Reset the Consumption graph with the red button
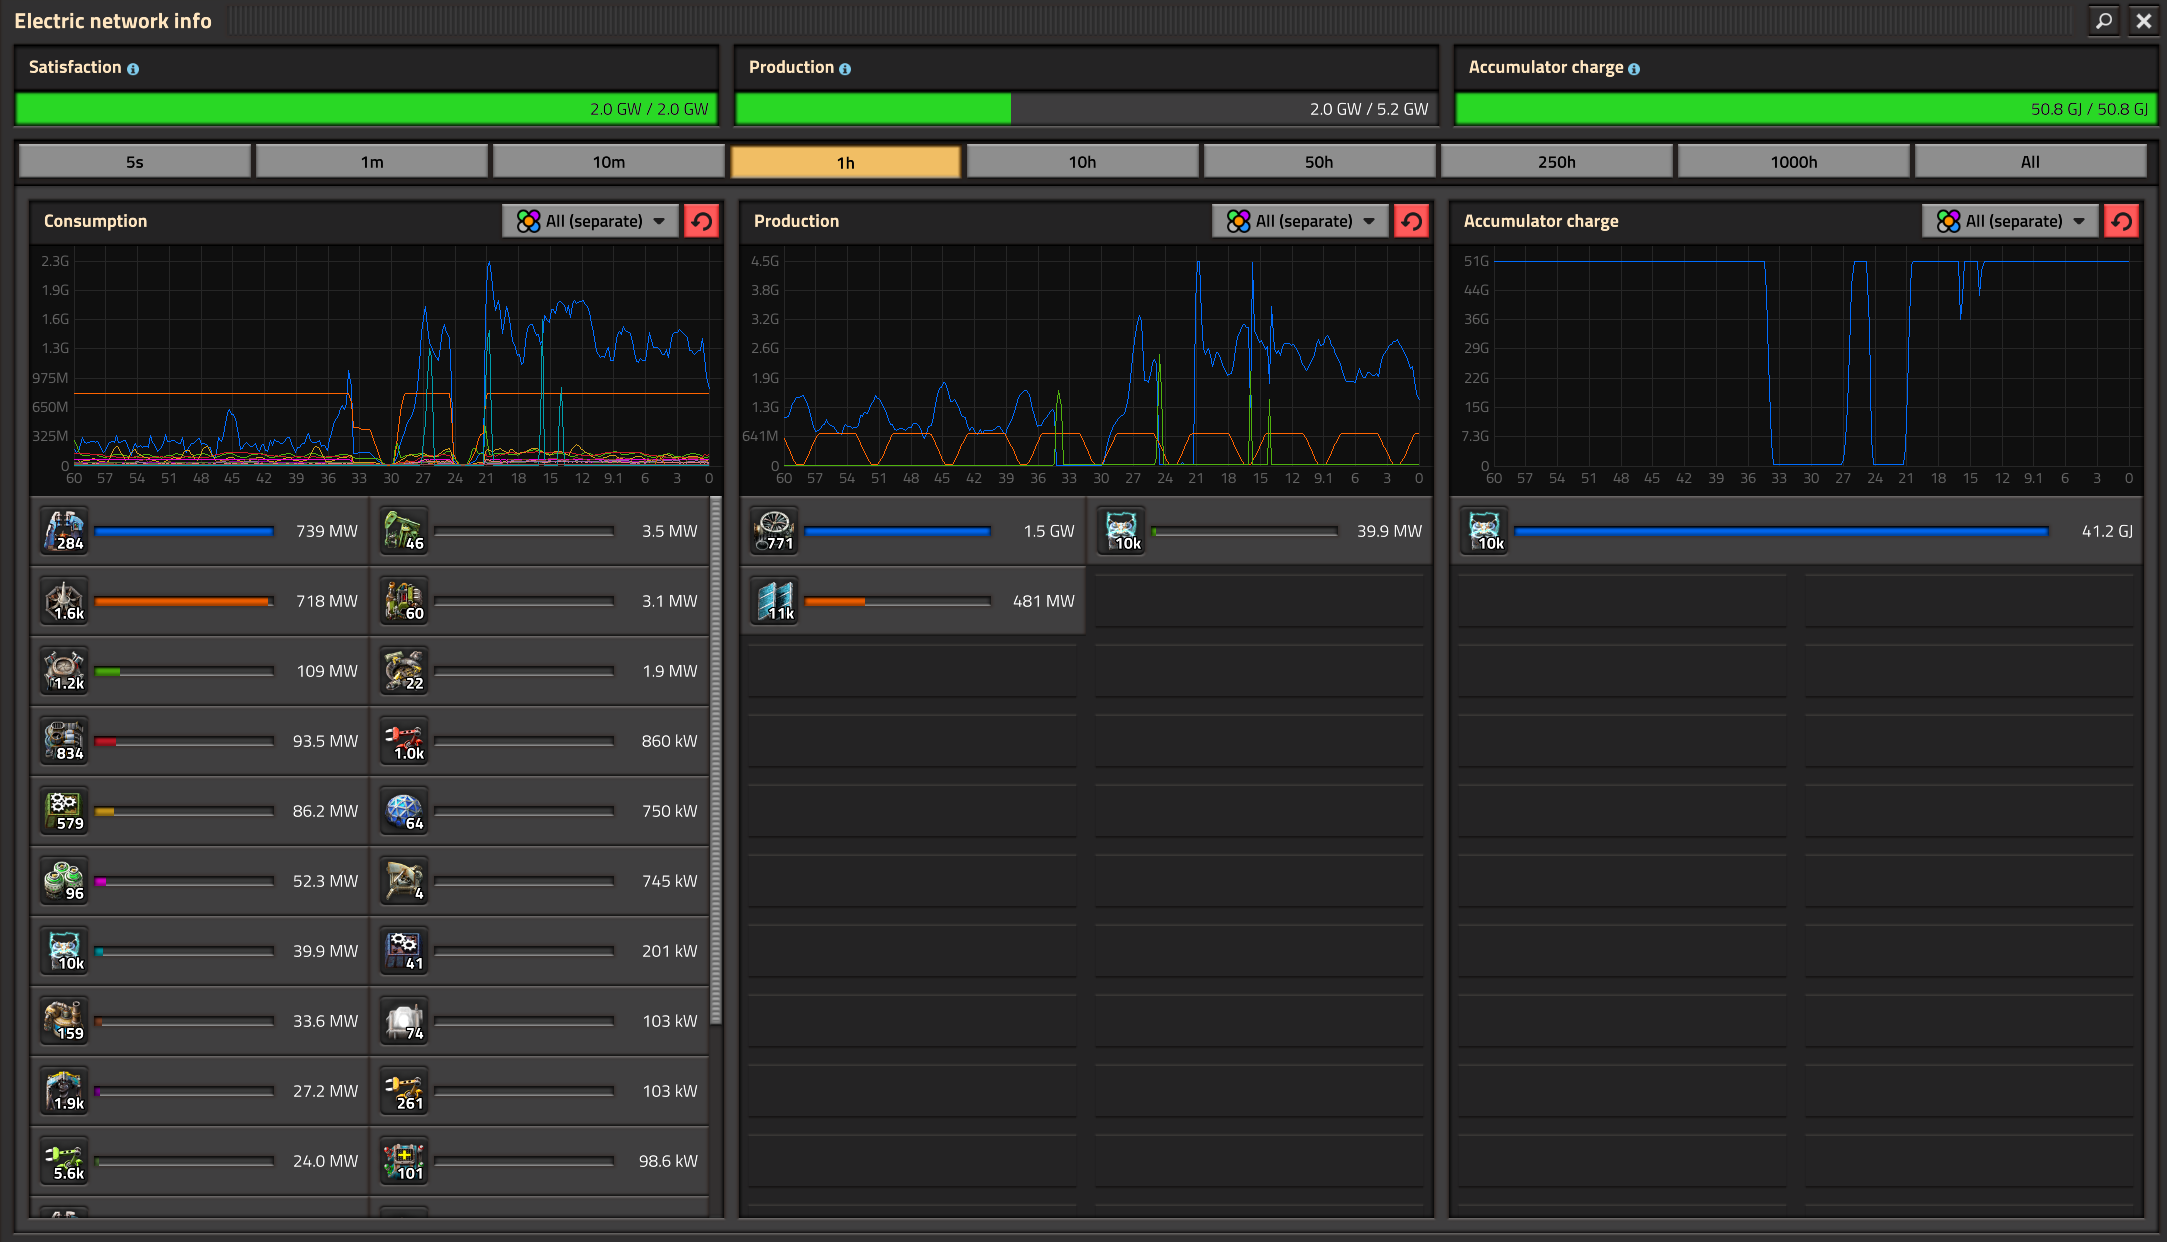The height and width of the screenshot is (1242, 2167). (702, 221)
